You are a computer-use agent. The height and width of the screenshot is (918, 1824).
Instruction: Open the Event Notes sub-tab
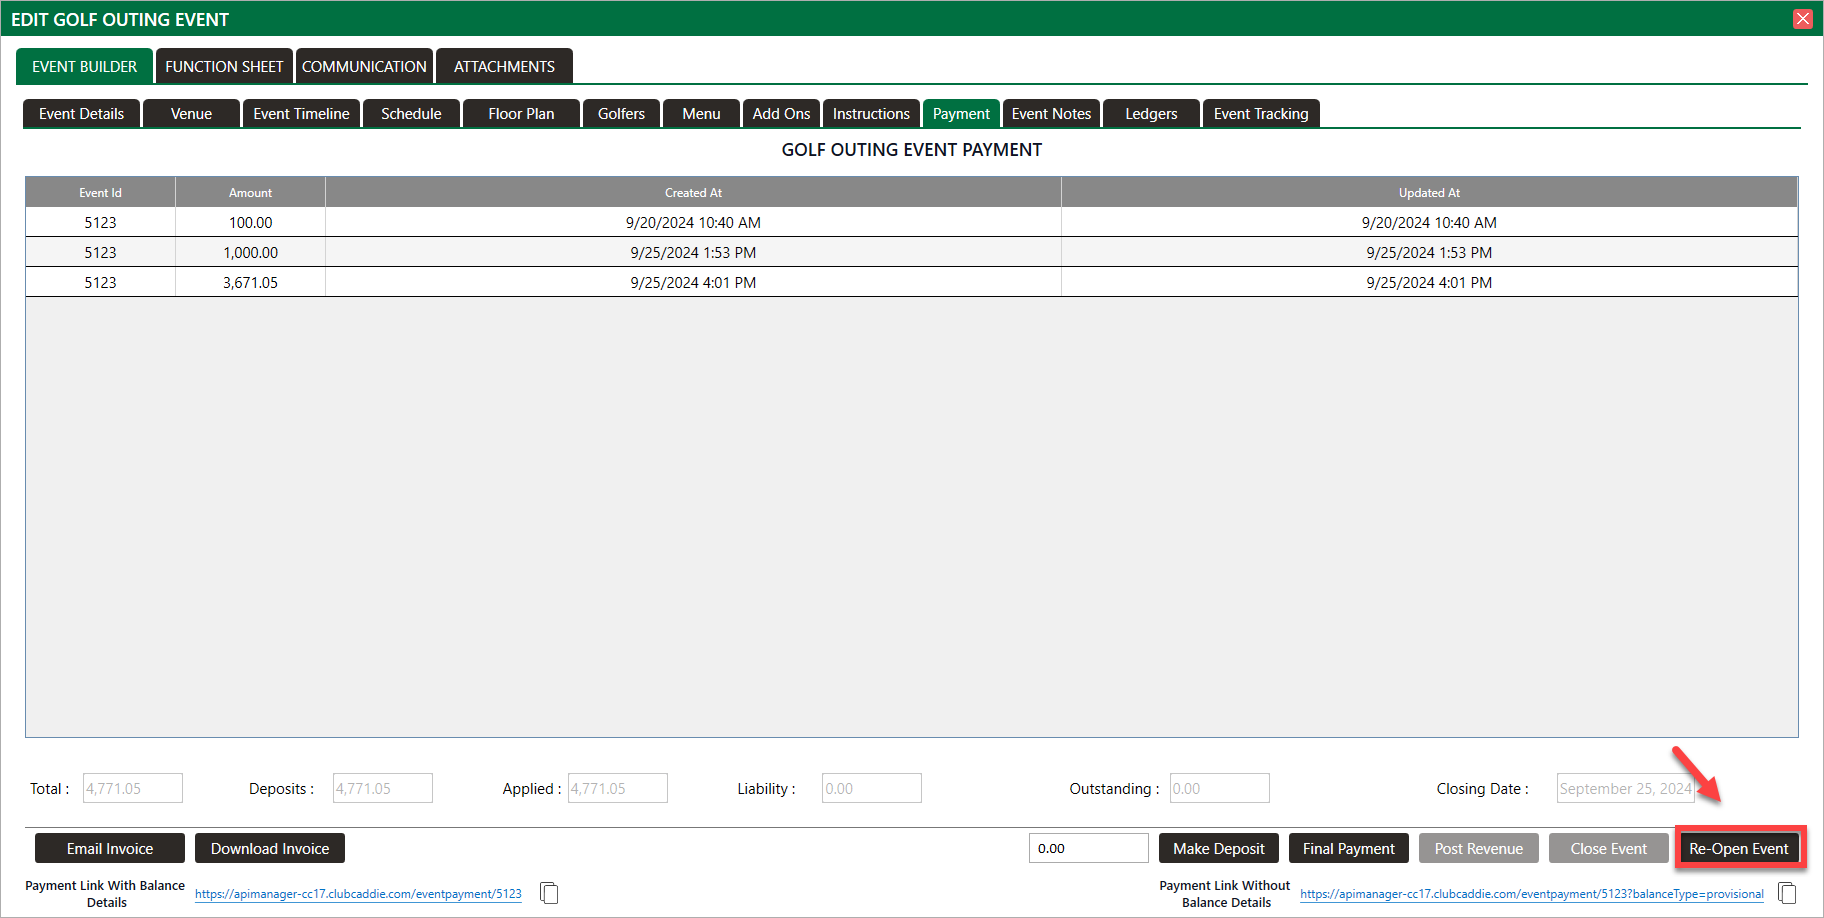tap(1051, 114)
